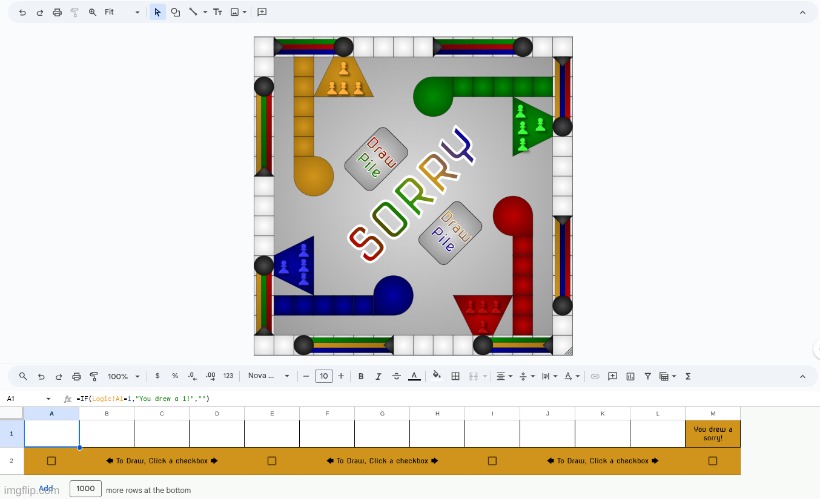Check the column I checkbox

pos(492,461)
